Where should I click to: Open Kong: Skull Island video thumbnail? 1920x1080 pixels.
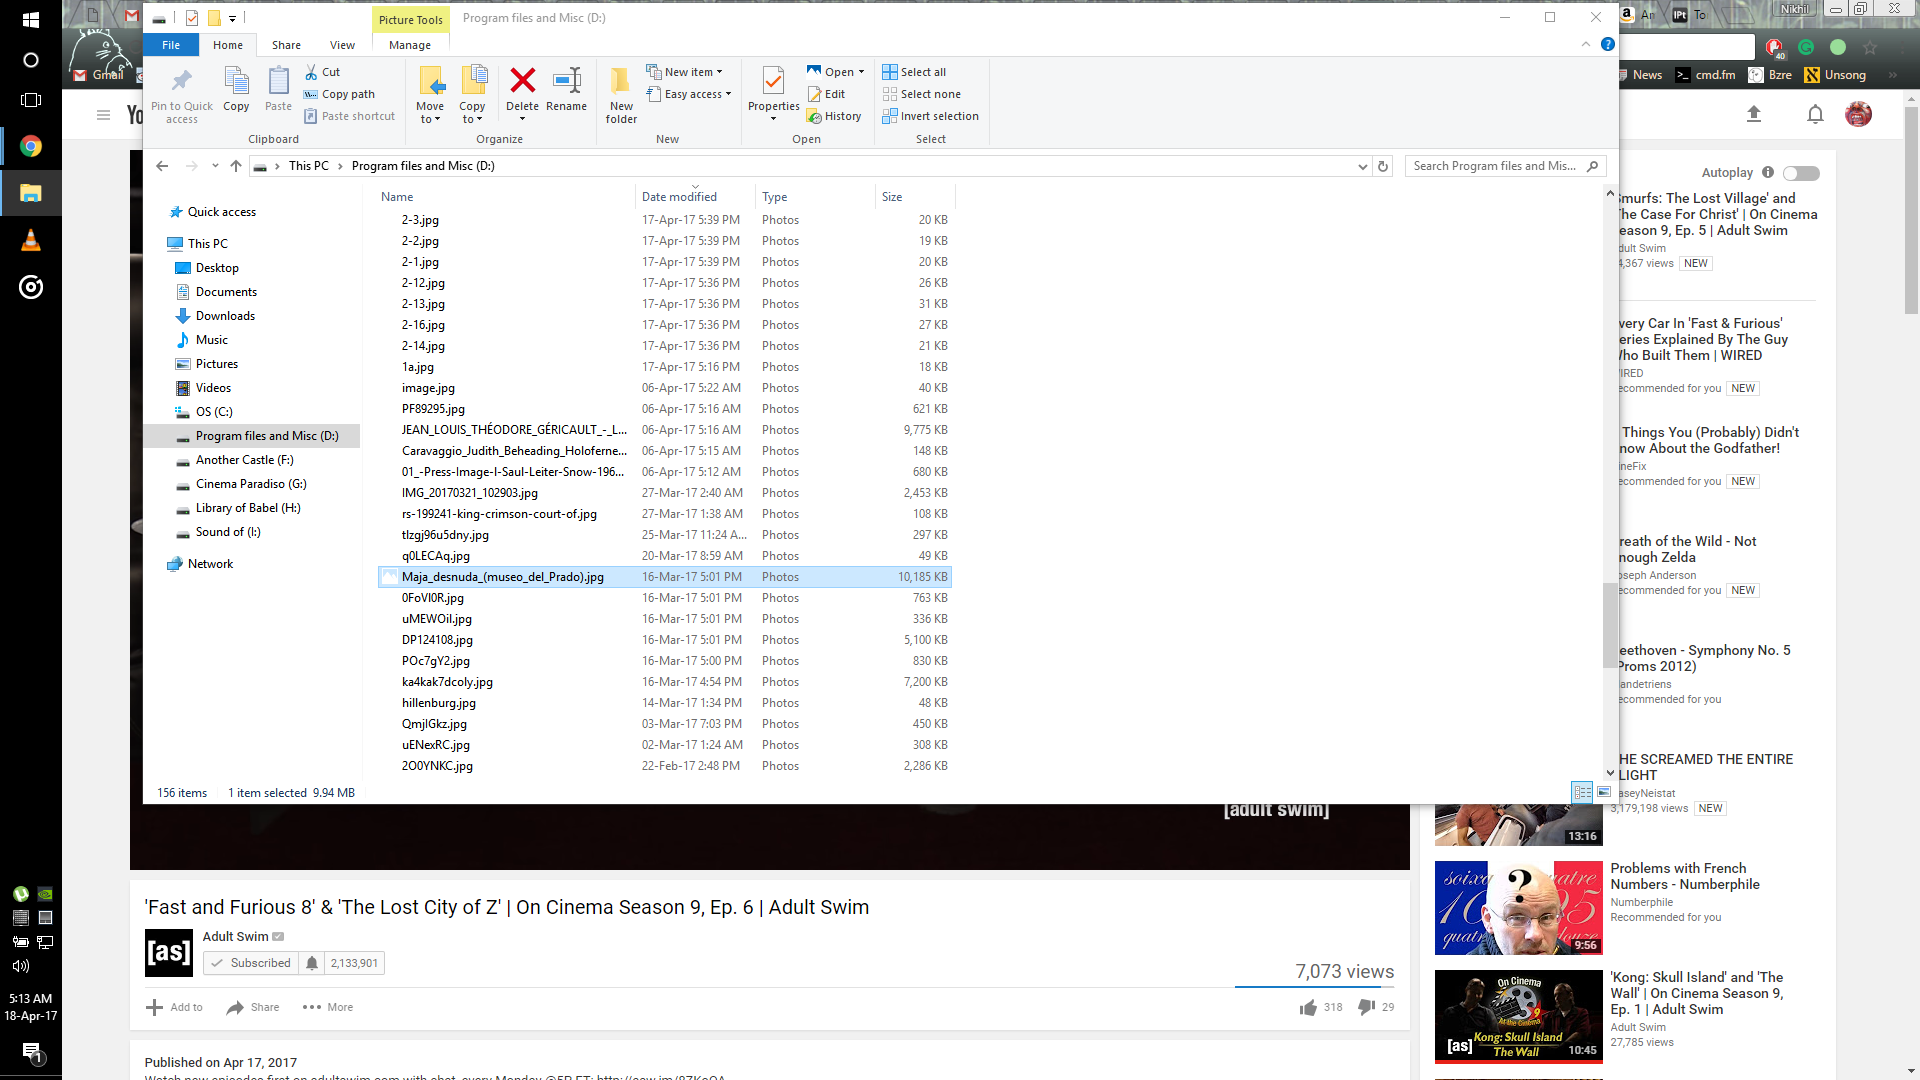(1518, 1016)
